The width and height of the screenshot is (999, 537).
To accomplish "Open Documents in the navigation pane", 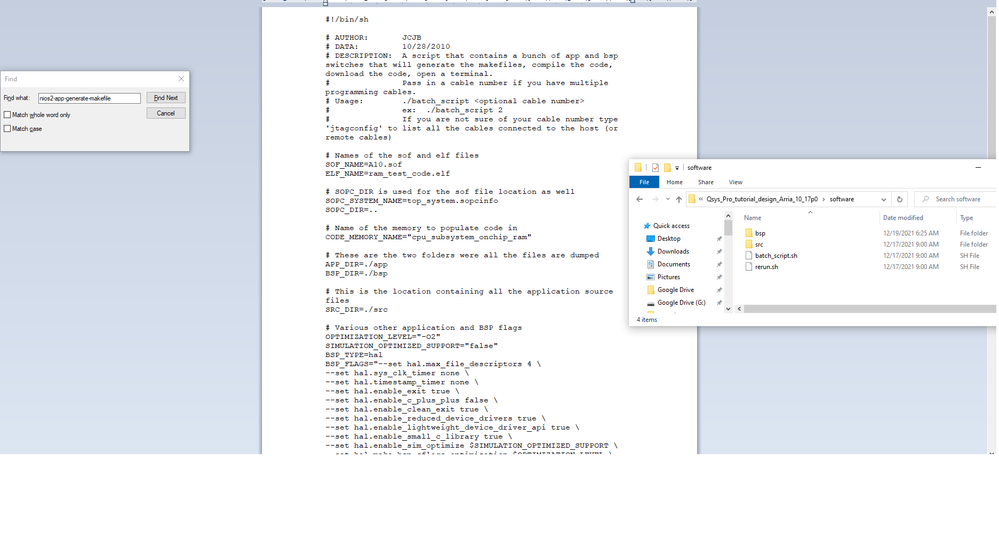I will (x=673, y=264).
